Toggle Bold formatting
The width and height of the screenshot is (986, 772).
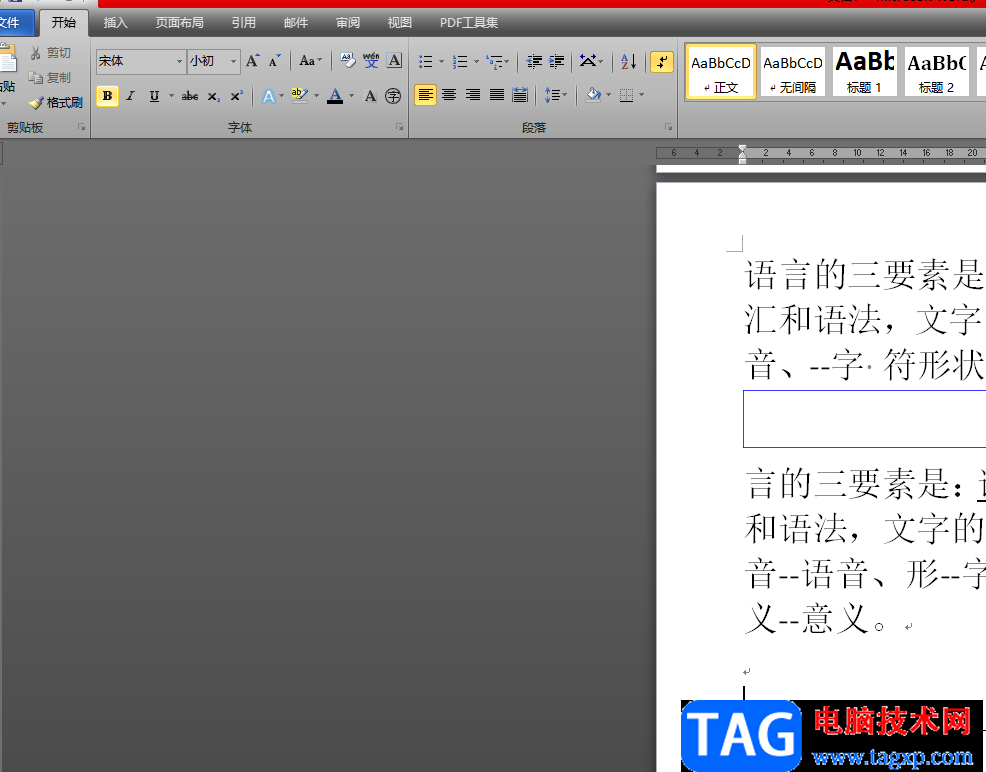point(108,96)
